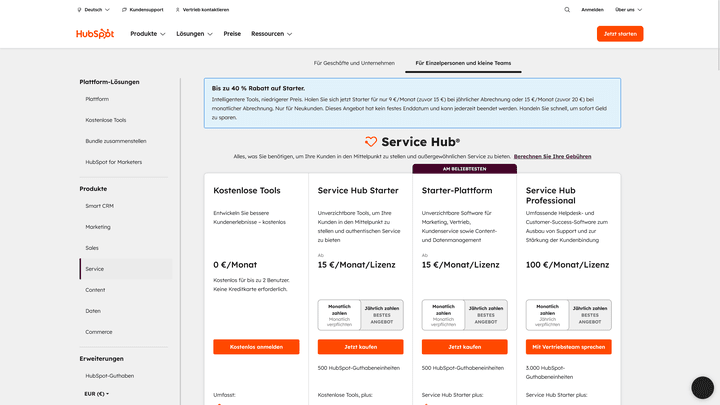
Task: Open the search magnifier icon
Action: (x=567, y=10)
